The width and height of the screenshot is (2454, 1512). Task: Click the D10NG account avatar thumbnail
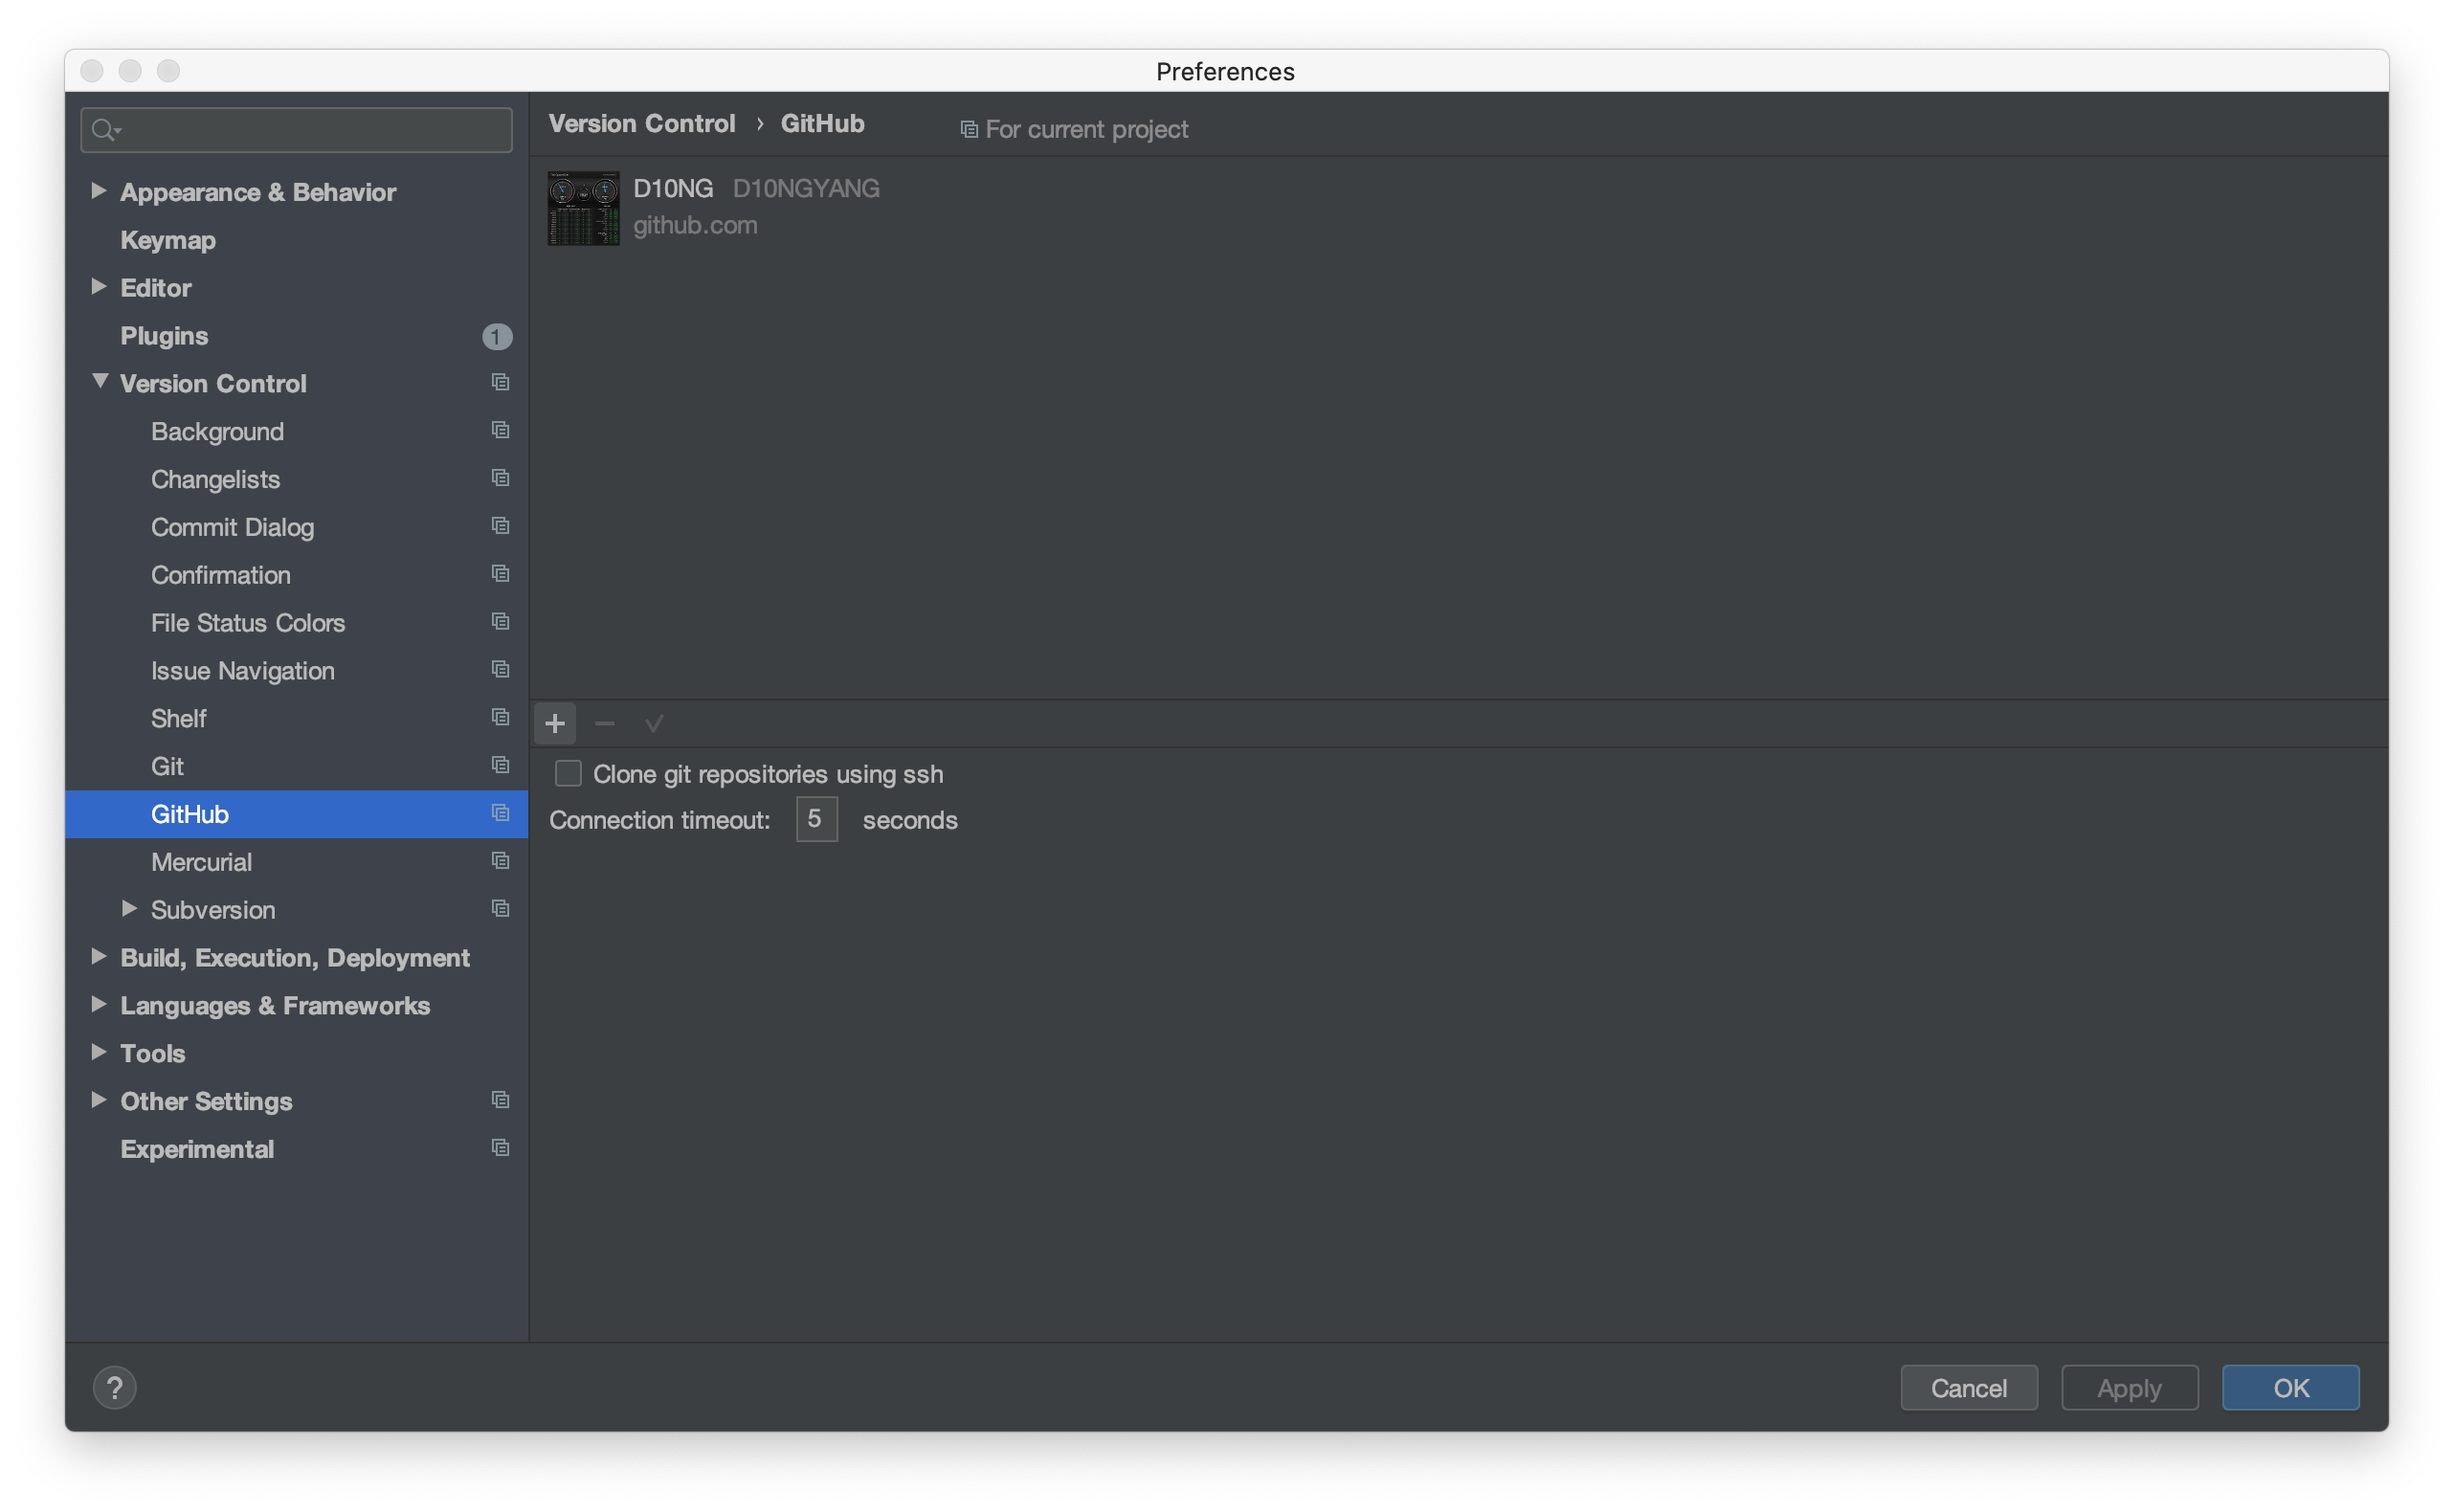(x=583, y=207)
